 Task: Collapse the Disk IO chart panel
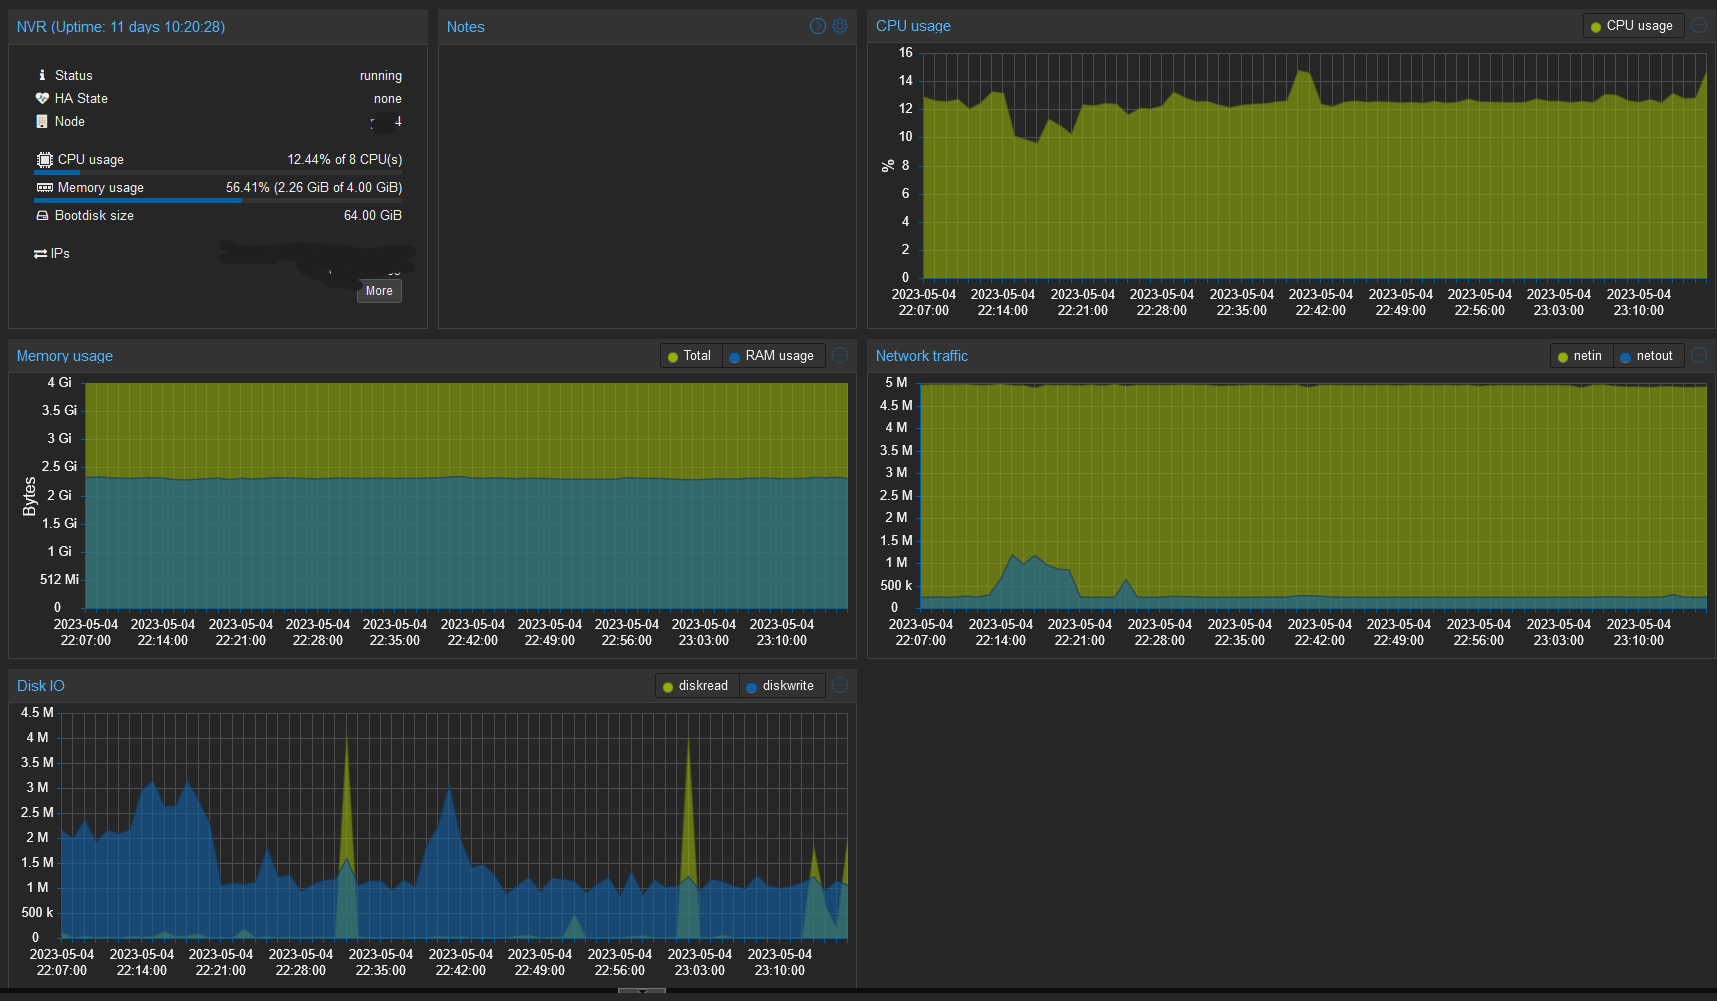[x=840, y=685]
